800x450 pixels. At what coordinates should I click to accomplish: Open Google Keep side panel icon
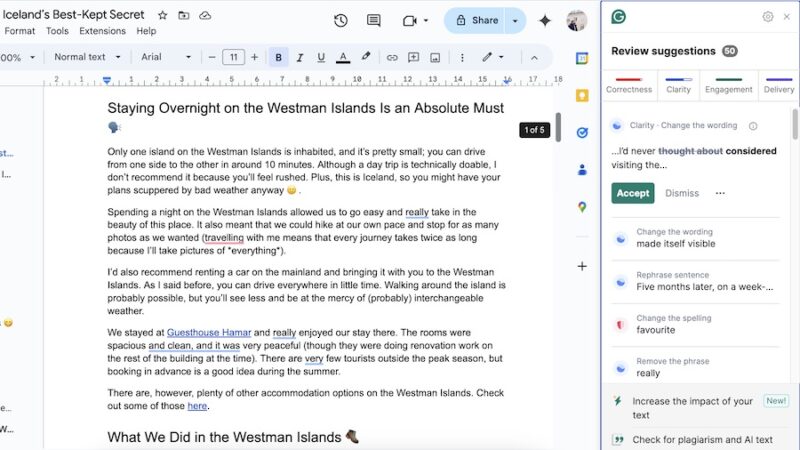pyautogui.click(x=582, y=95)
